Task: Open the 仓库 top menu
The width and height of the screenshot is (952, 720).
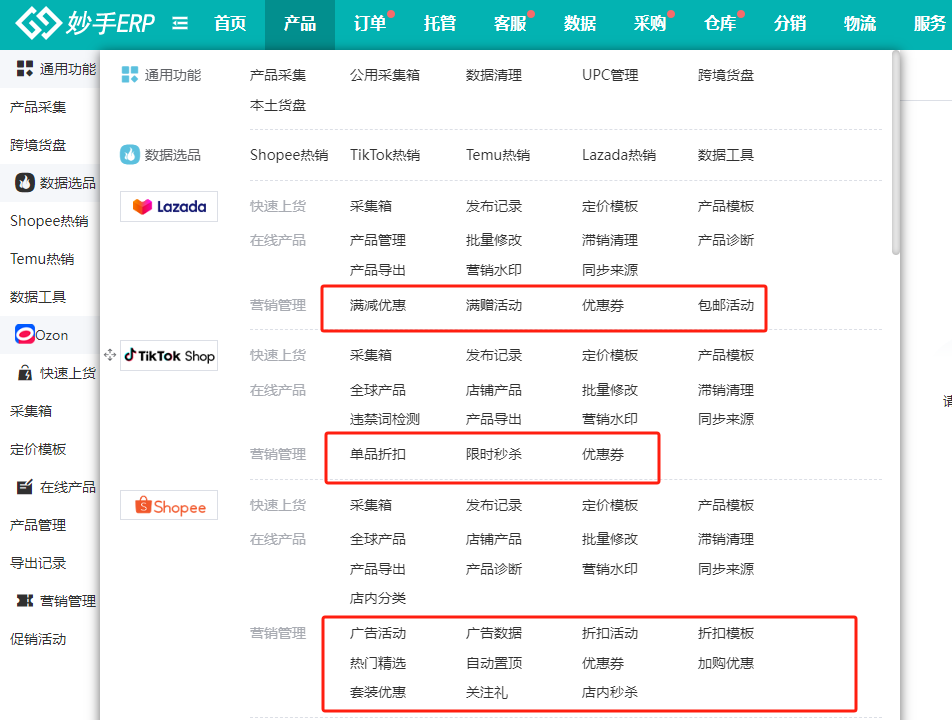Action: (720, 24)
